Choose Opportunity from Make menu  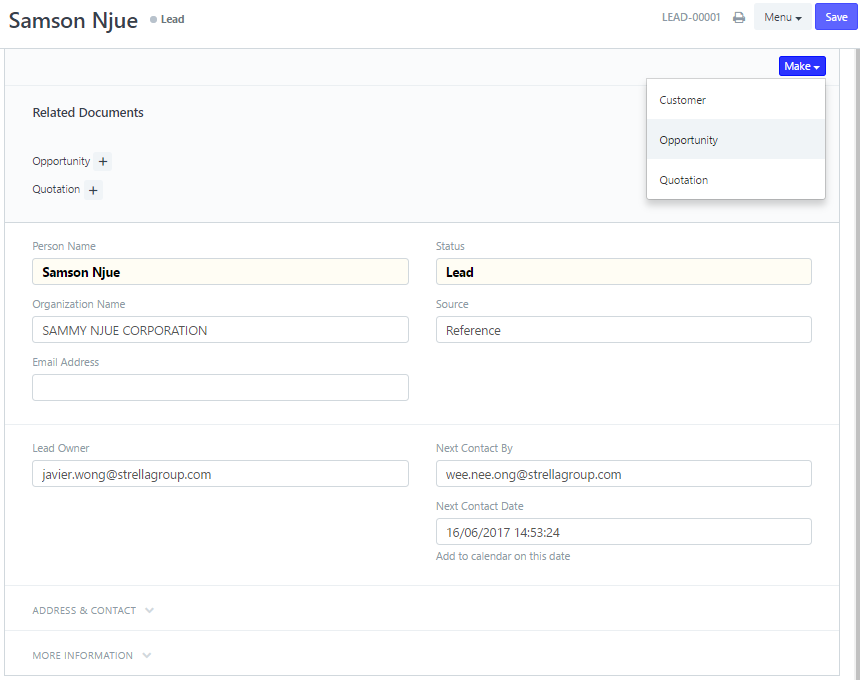(735, 140)
